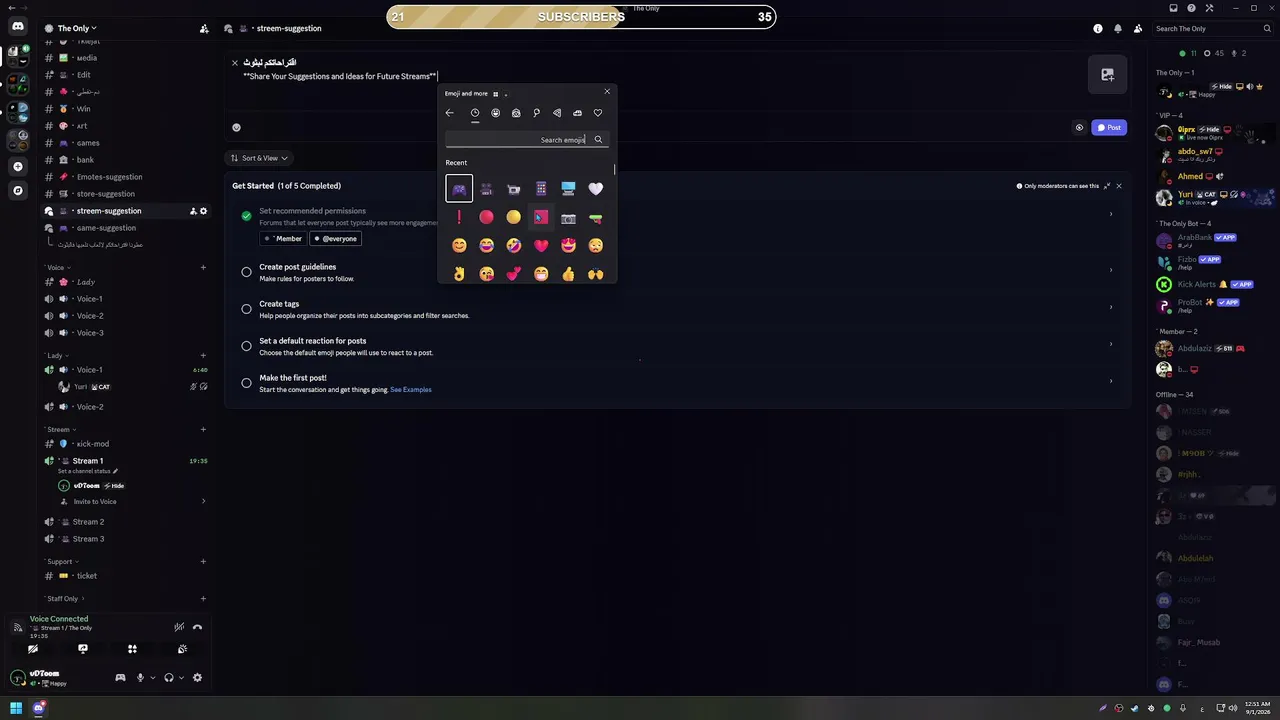Viewport: 1280px width, 720px height.
Task: Open the help question mark icon
Action: pyautogui.click(x=1190, y=8)
